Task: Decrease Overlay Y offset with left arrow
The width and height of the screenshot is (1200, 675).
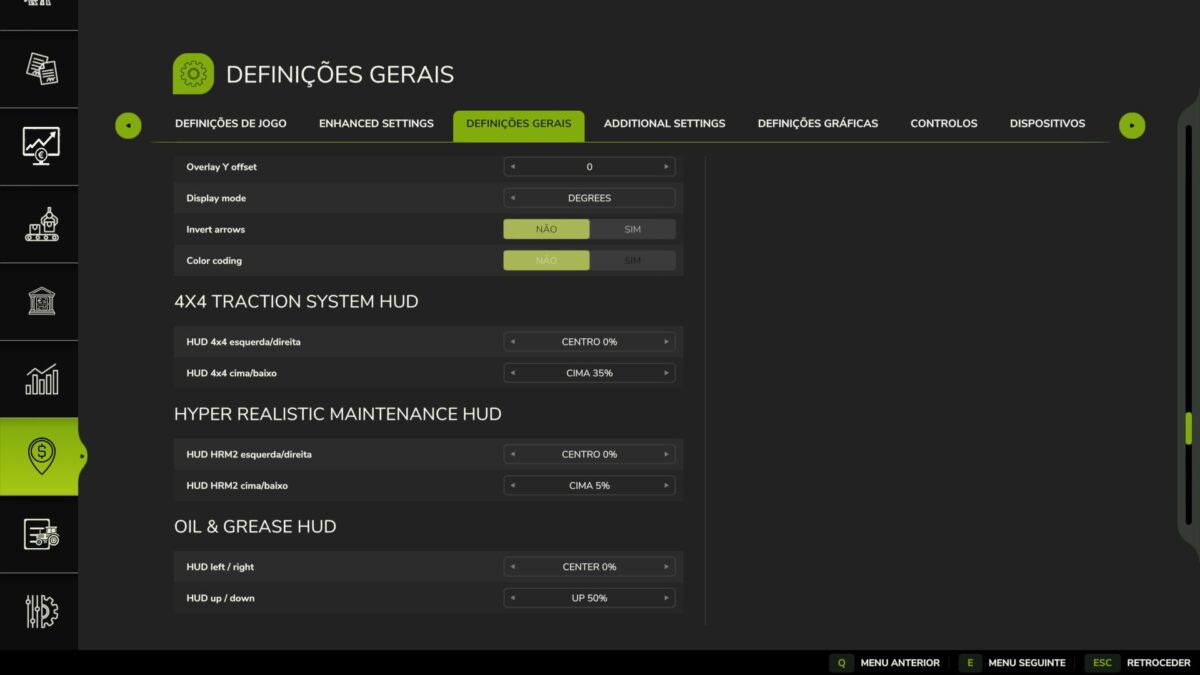Action: click(x=512, y=167)
